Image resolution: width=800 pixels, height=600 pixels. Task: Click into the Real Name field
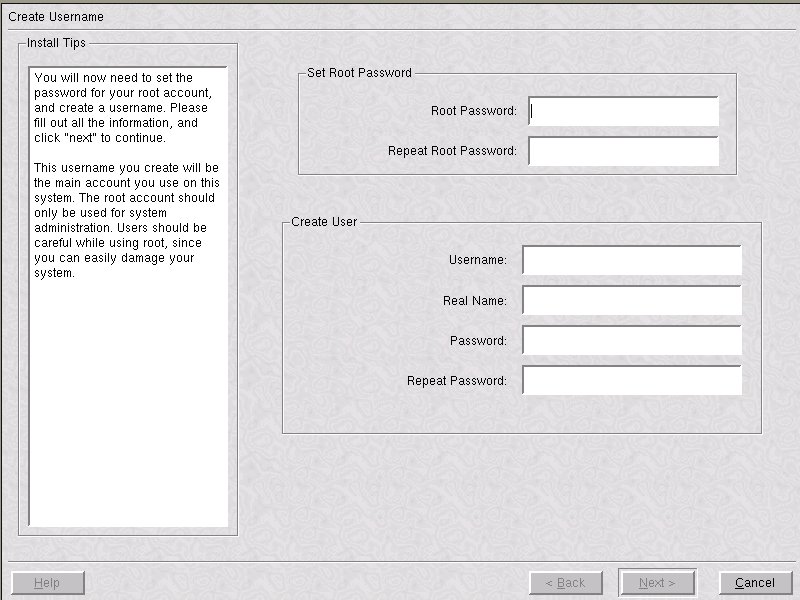tap(632, 301)
